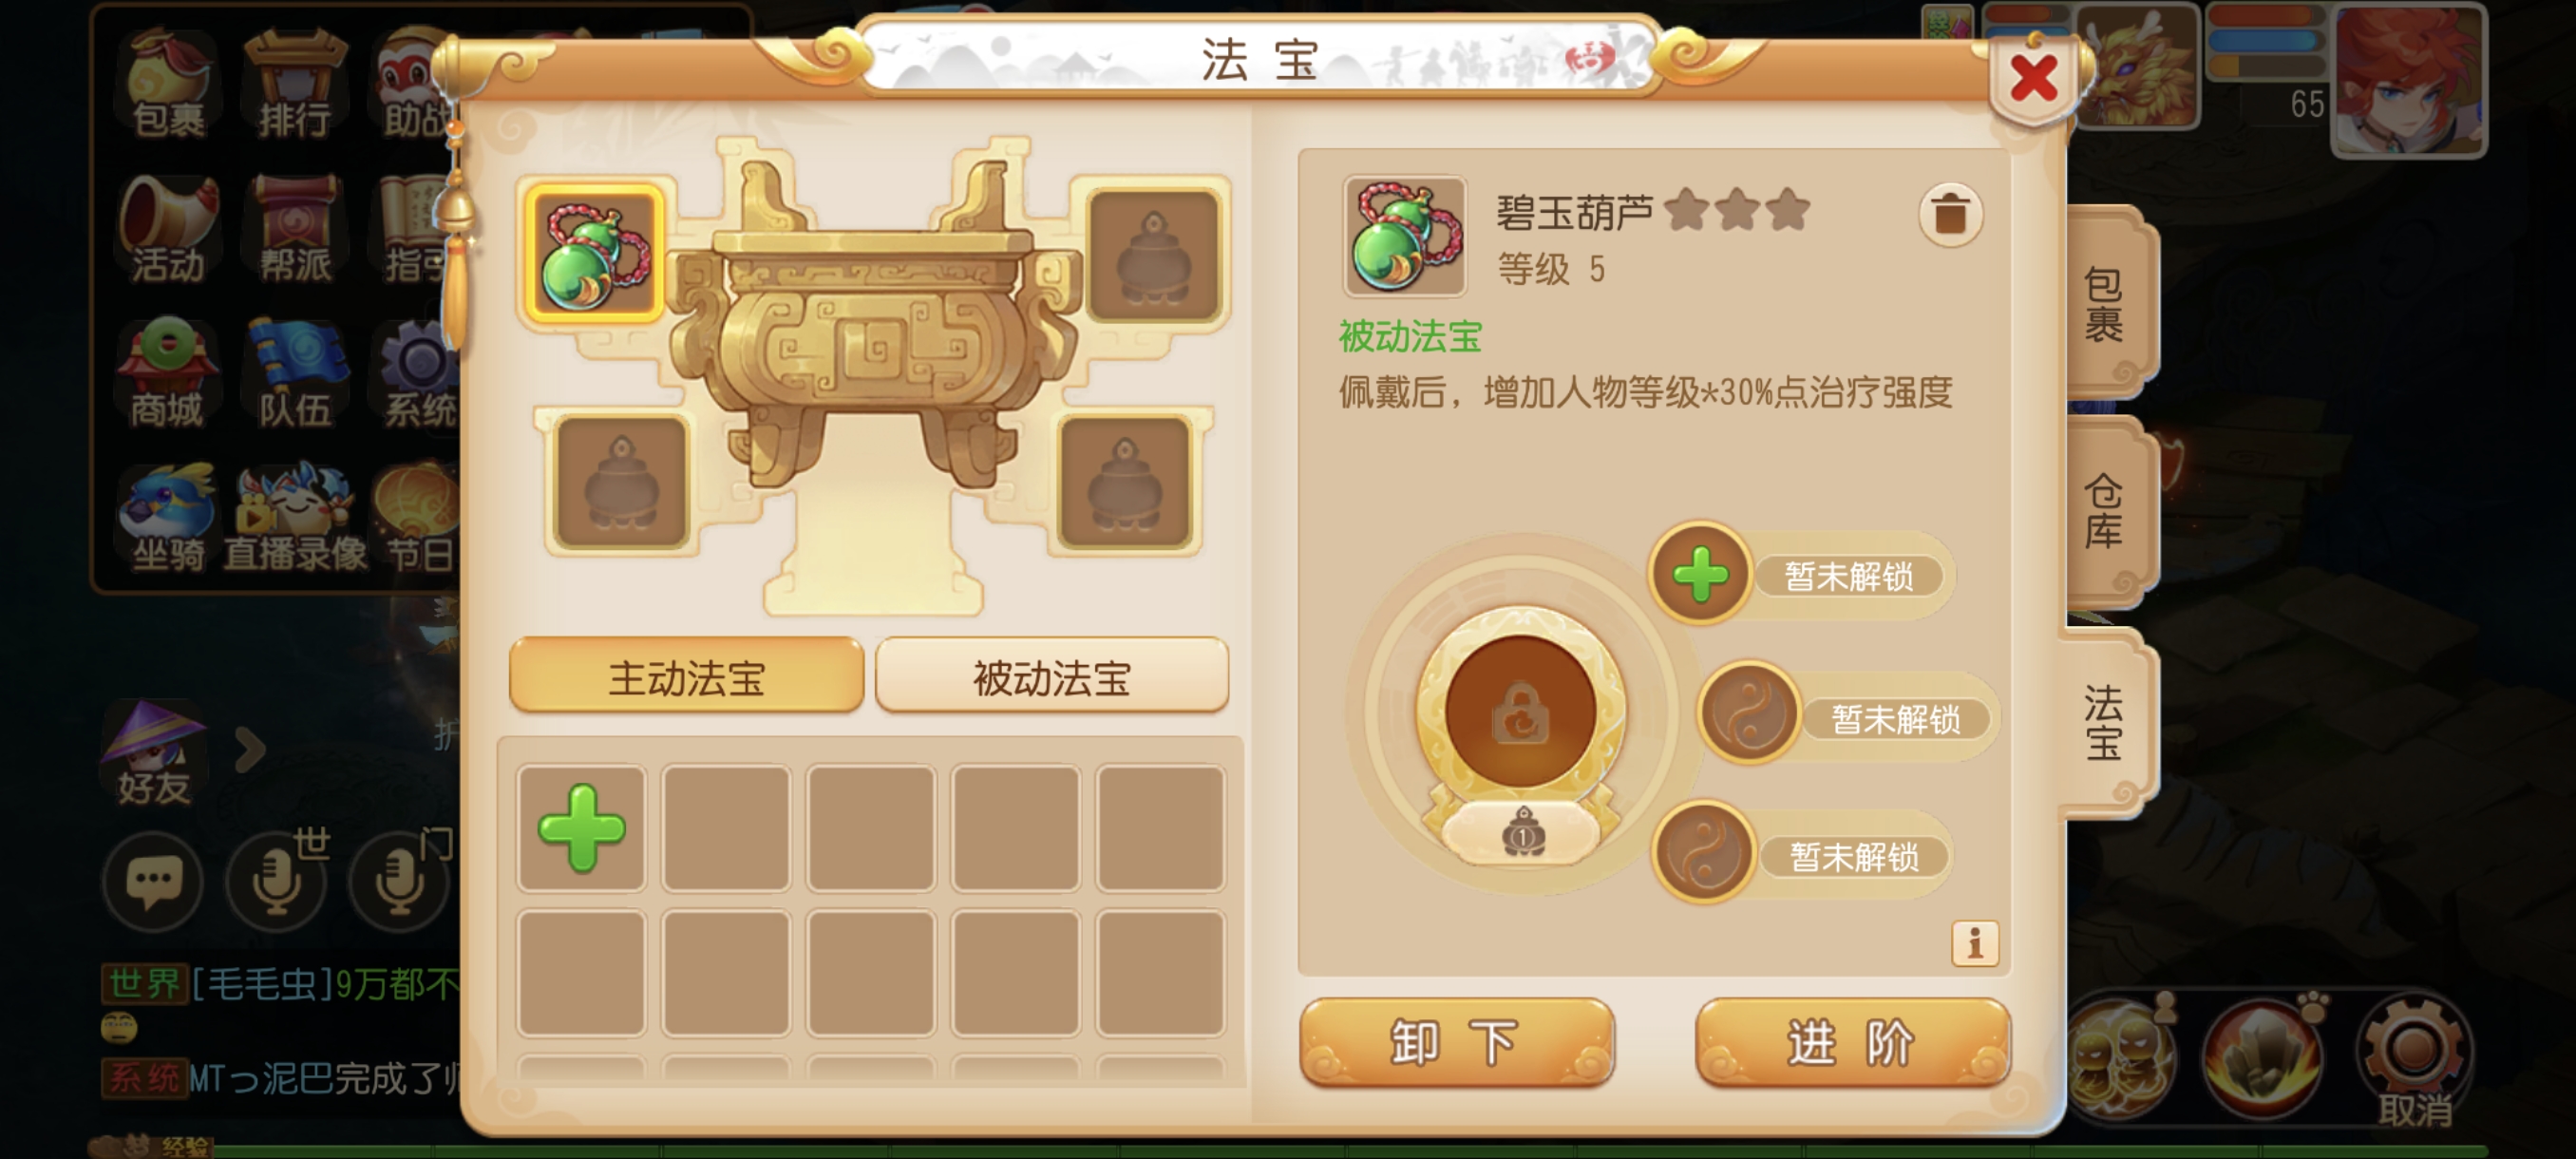
Task: Switch to 主动法宝 filter
Action: click(686, 676)
